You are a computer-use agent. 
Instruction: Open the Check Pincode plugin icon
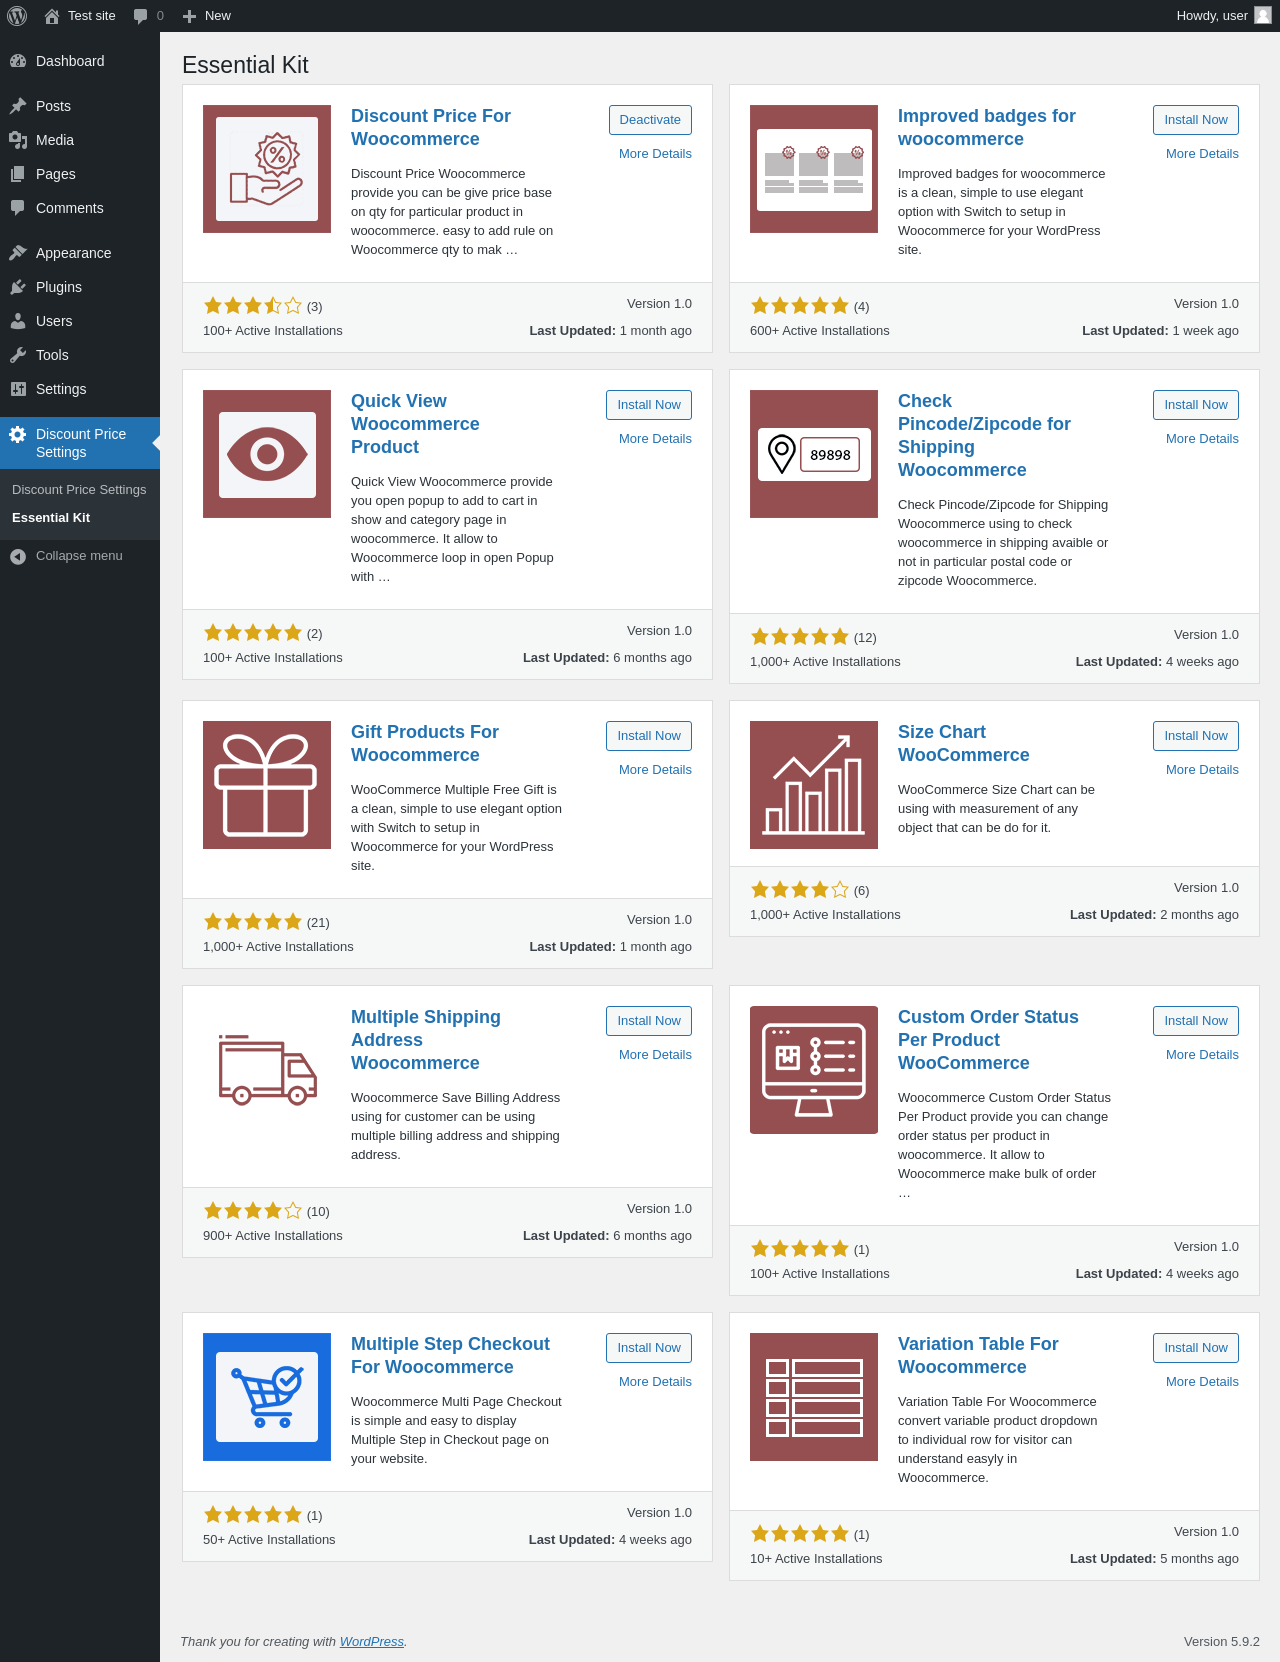pyautogui.click(x=814, y=454)
